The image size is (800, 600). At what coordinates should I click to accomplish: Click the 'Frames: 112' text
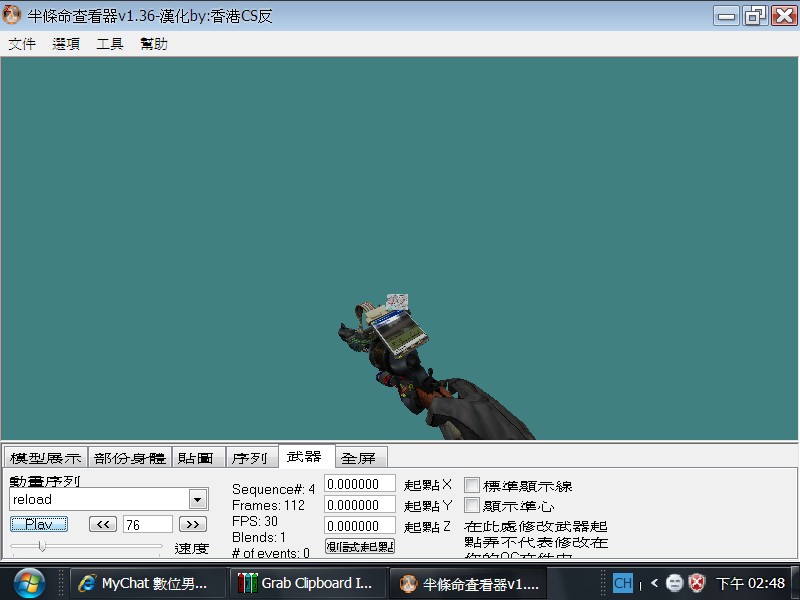pyautogui.click(x=268, y=505)
